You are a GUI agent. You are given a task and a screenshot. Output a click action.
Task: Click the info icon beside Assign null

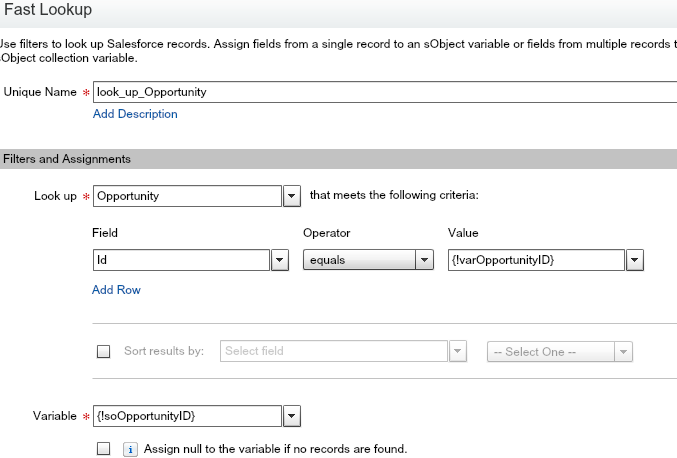point(129,449)
